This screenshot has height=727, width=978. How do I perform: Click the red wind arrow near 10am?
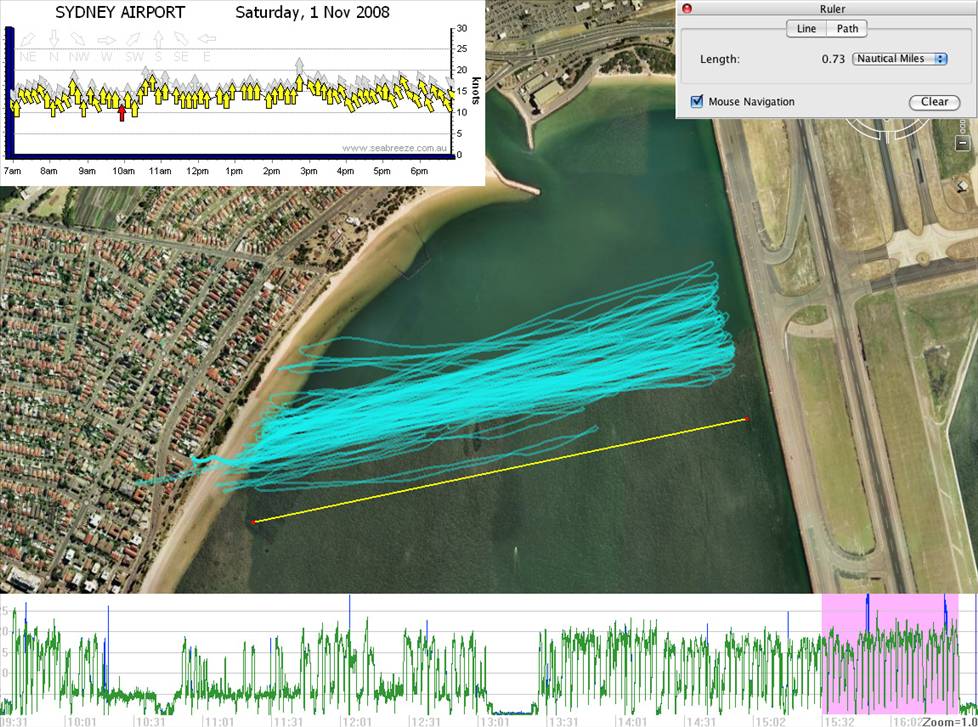coord(122,112)
